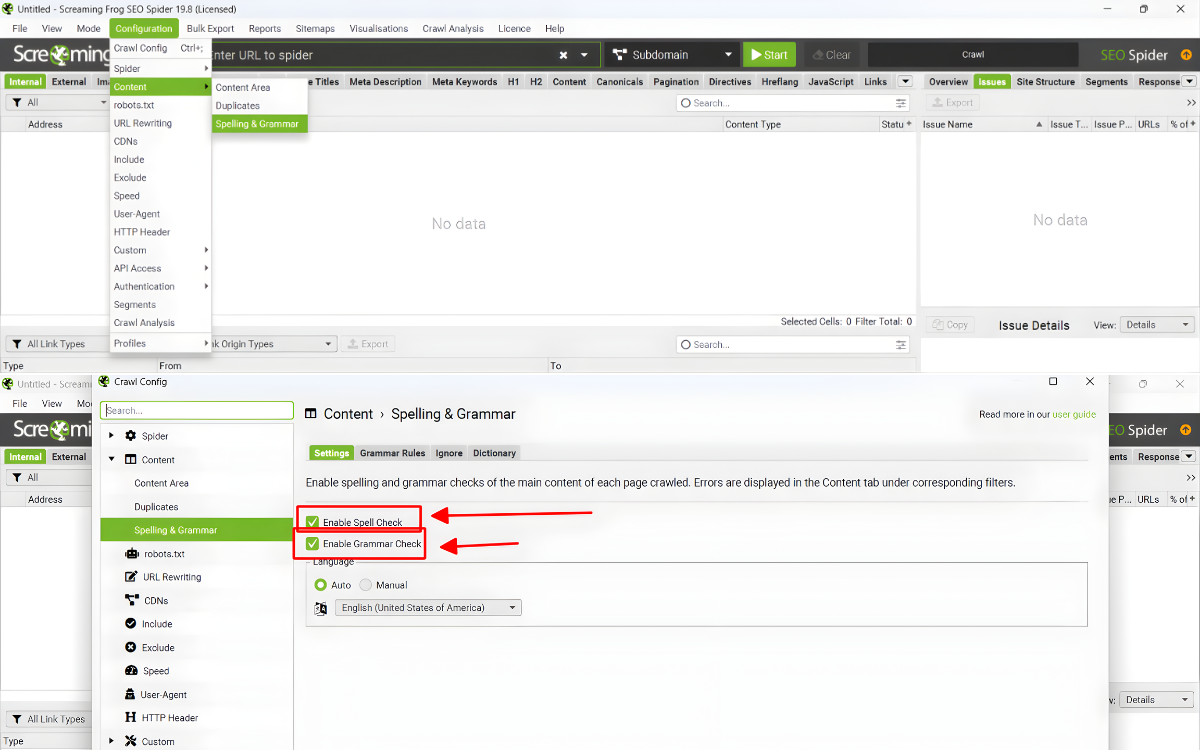Click the Include checkmark circle icon

point(131,624)
